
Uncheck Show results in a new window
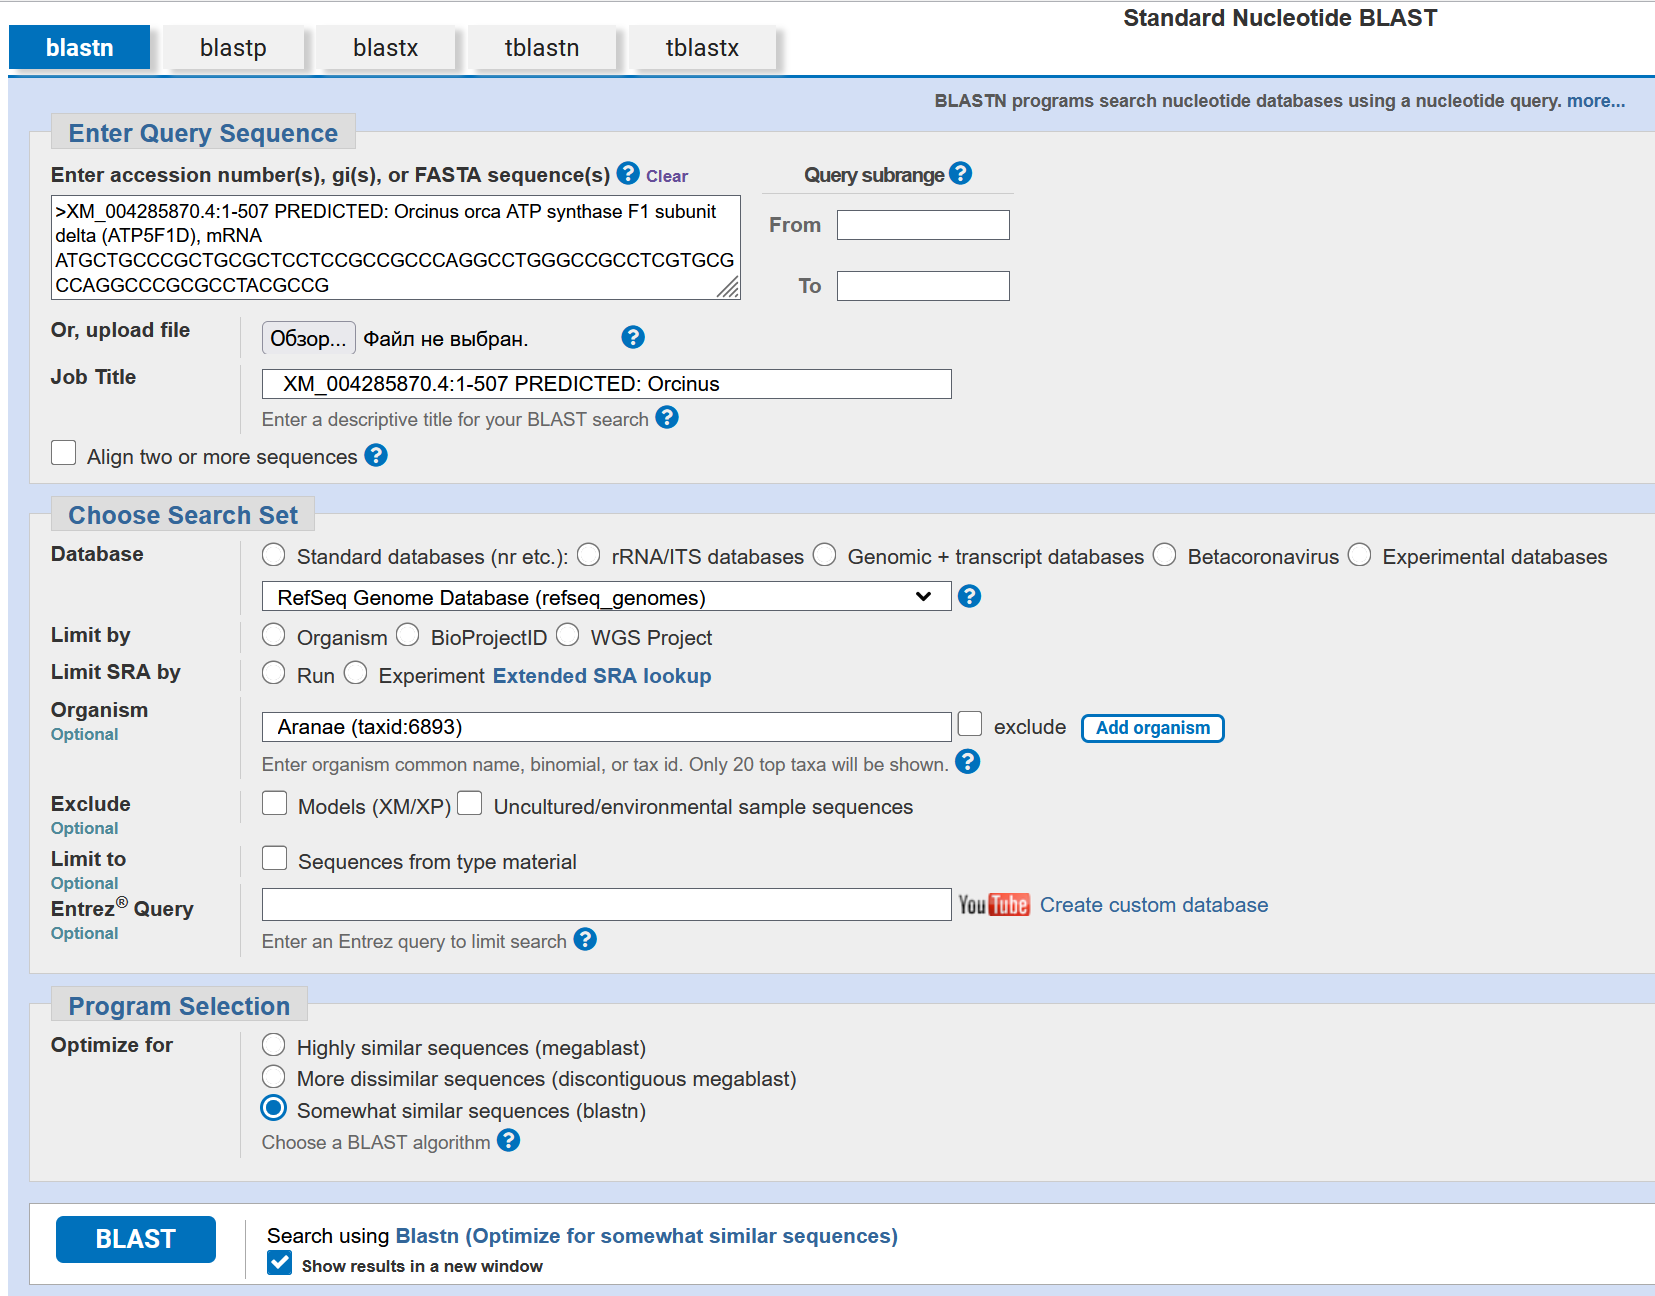click(x=280, y=1263)
